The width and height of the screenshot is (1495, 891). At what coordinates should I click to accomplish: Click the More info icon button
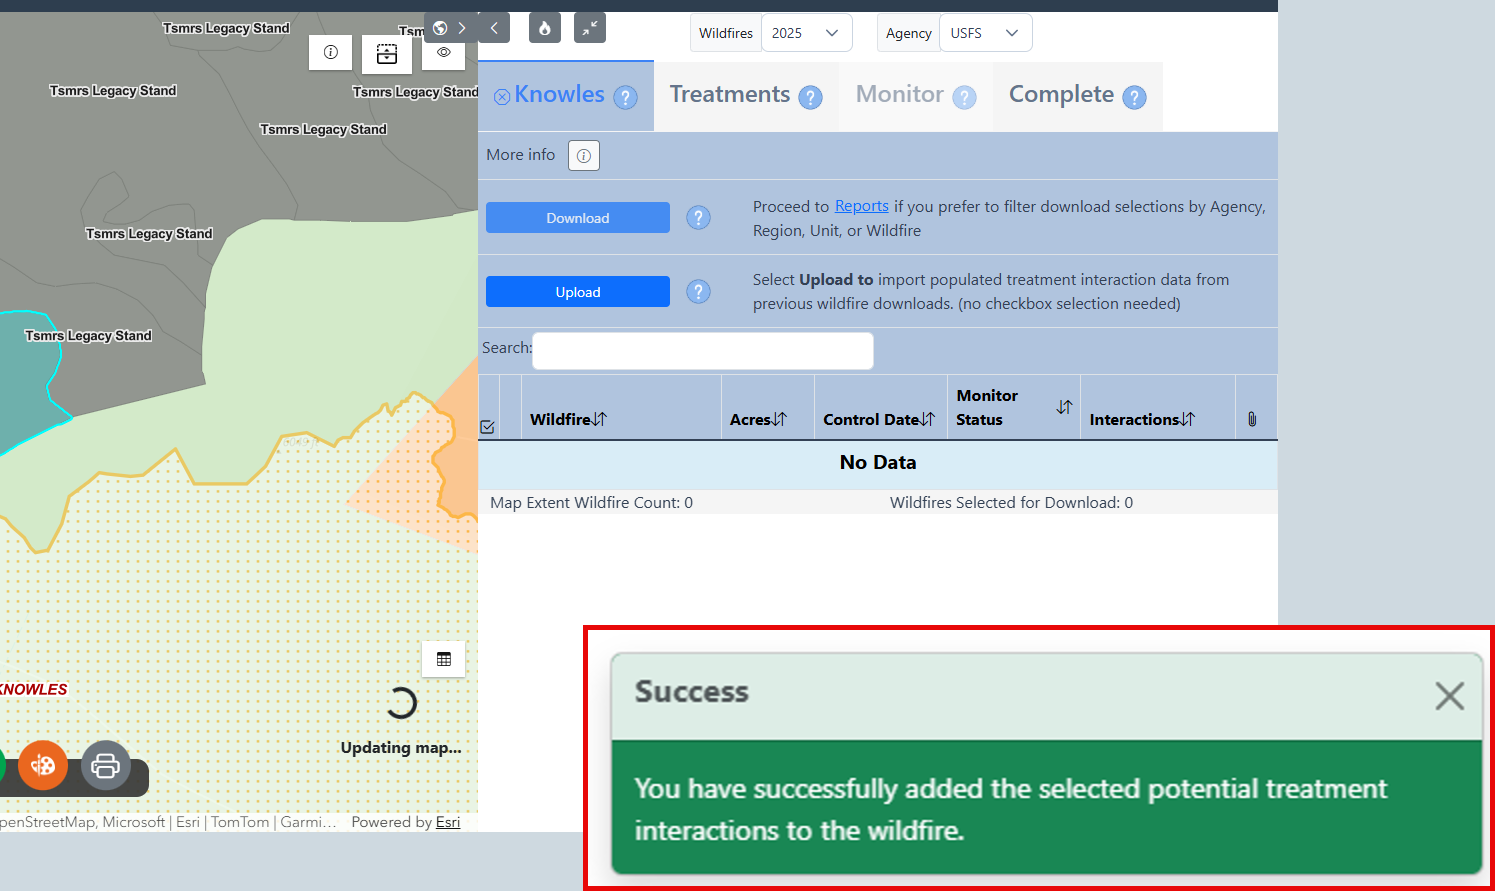(584, 155)
